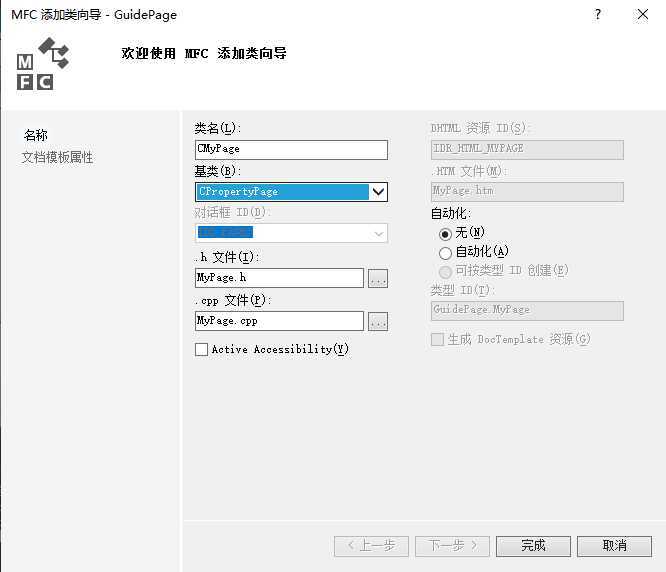This screenshot has width=666, height=572.
Task: Click the .h 文件 field with MyPage.h
Action: (279, 278)
